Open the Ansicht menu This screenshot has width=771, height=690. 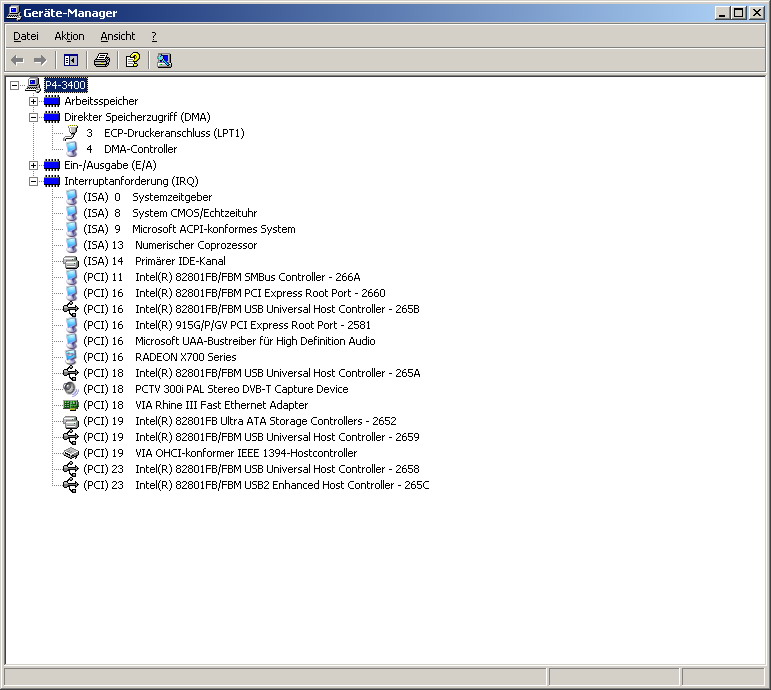[x=118, y=36]
